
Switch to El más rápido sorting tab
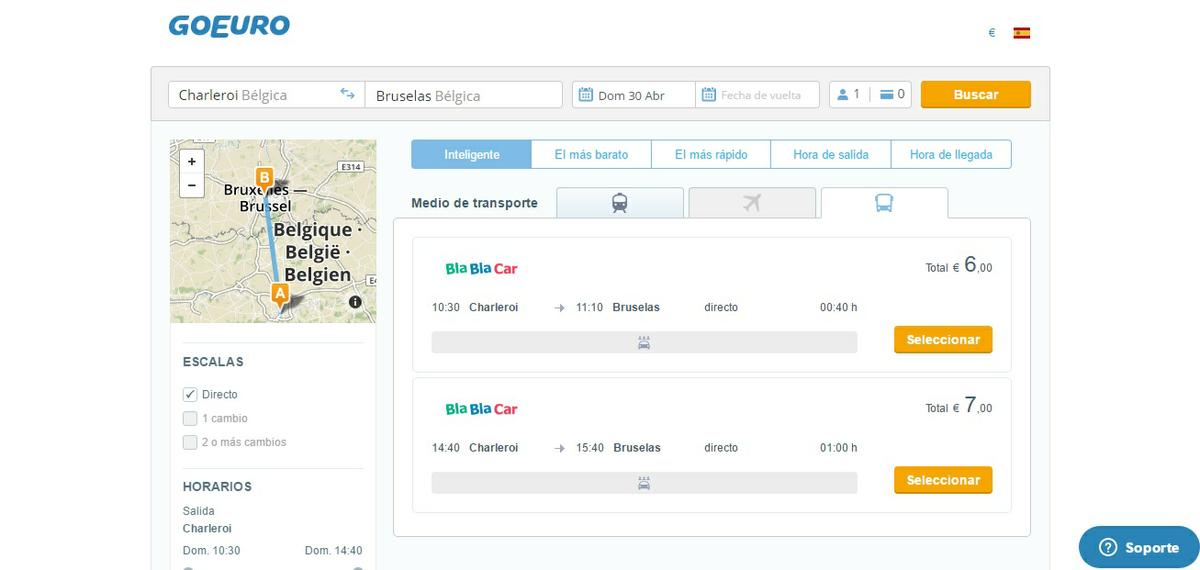[x=711, y=155]
